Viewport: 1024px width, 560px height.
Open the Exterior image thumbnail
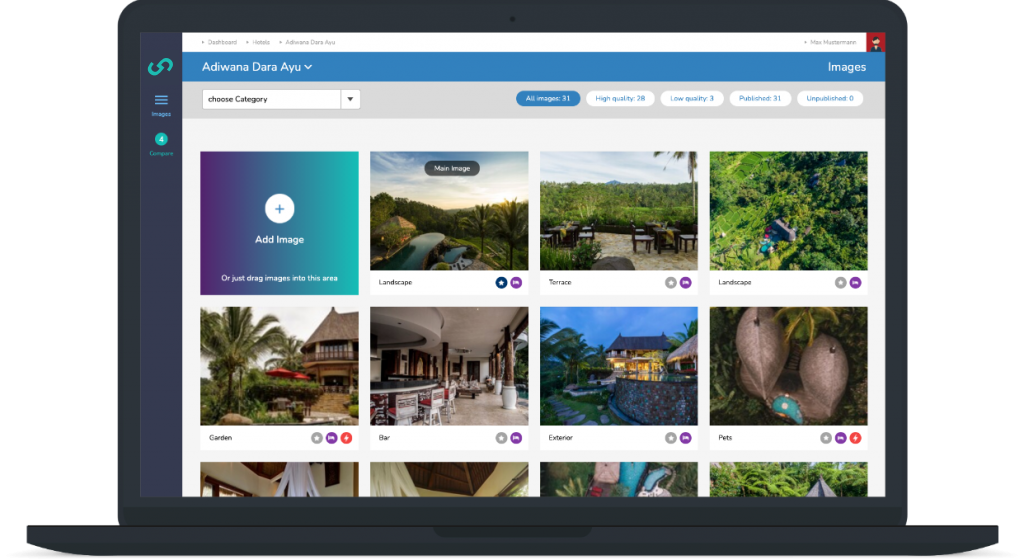point(618,366)
